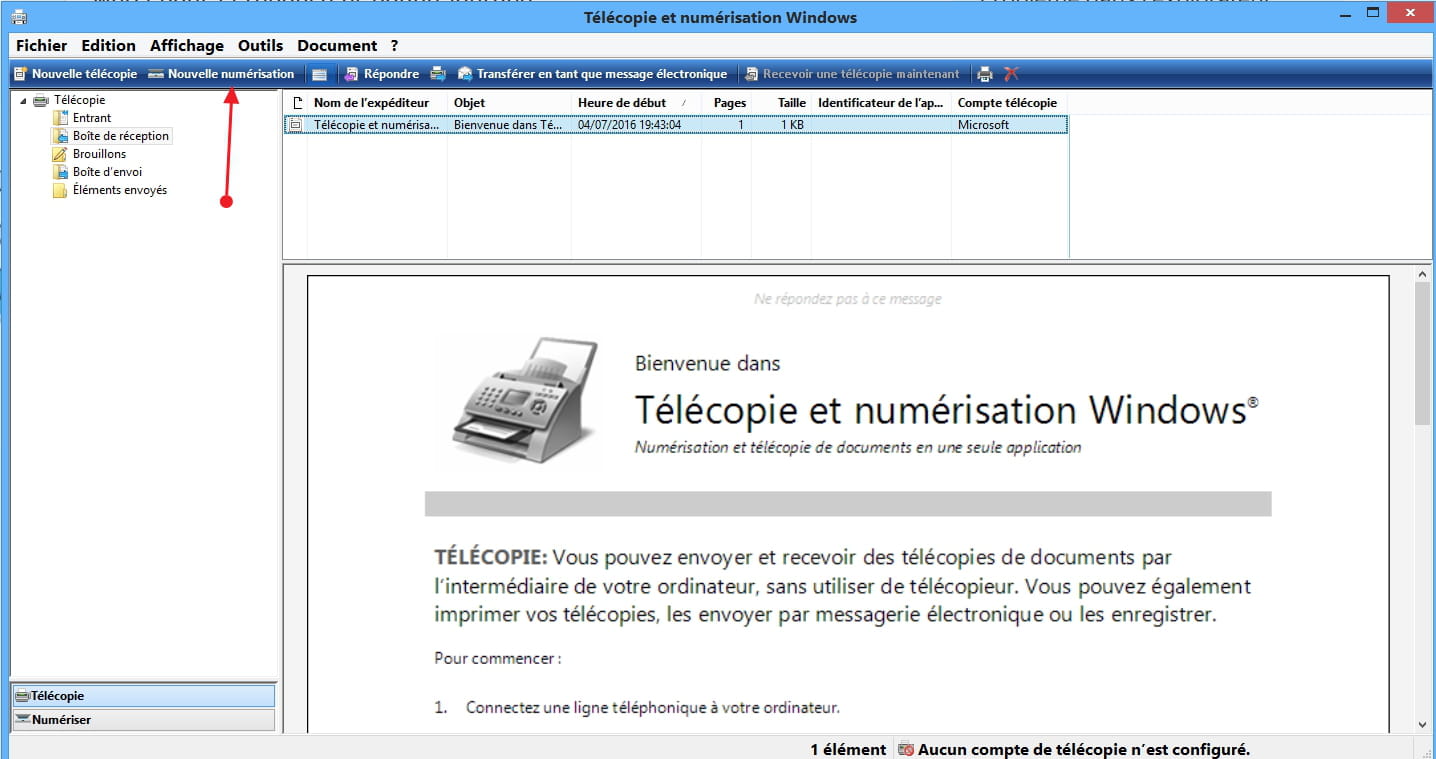Open the Brouillons folder
The height and width of the screenshot is (759, 1436).
99,154
